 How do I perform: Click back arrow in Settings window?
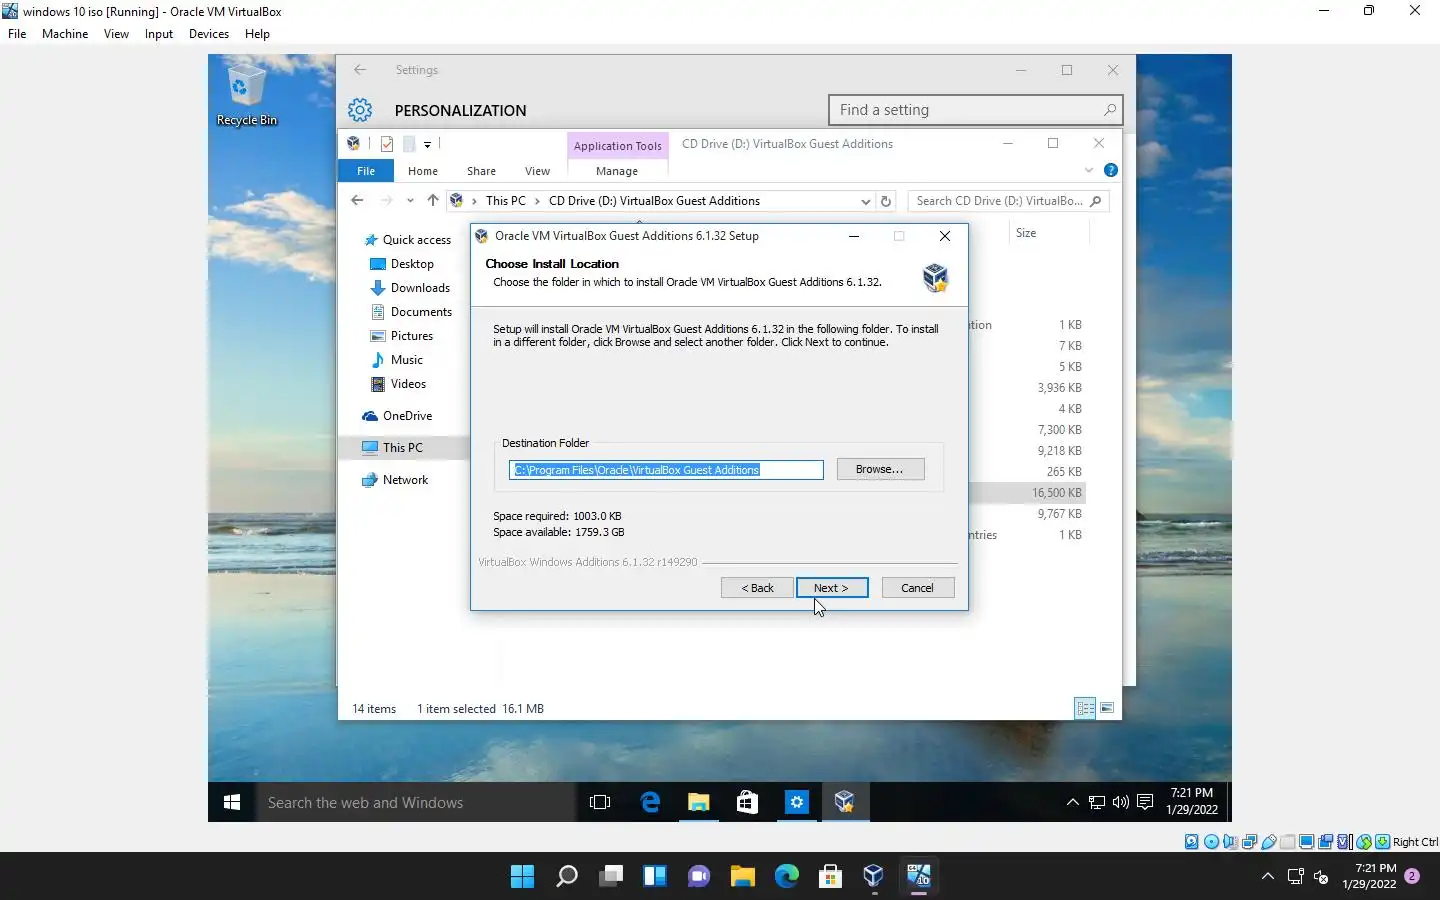[x=360, y=70]
